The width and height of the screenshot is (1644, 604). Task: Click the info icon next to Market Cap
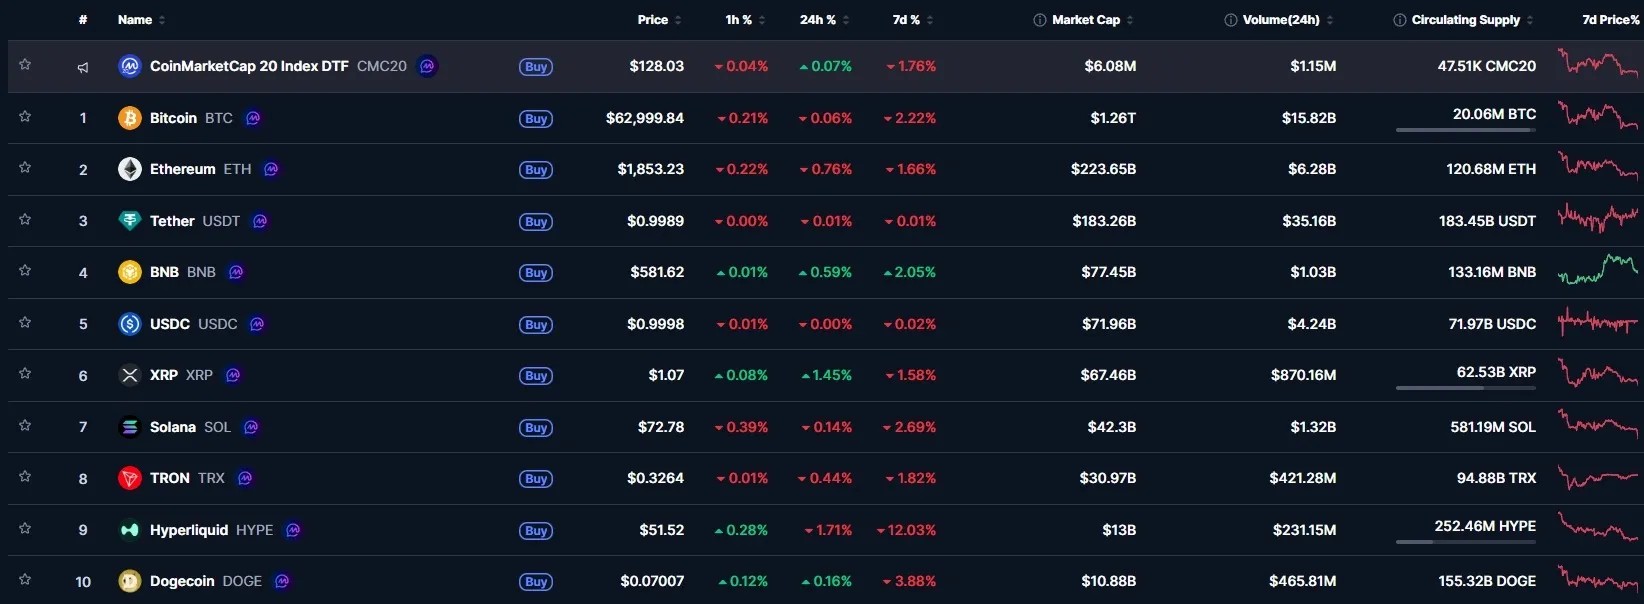(x=1040, y=20)
